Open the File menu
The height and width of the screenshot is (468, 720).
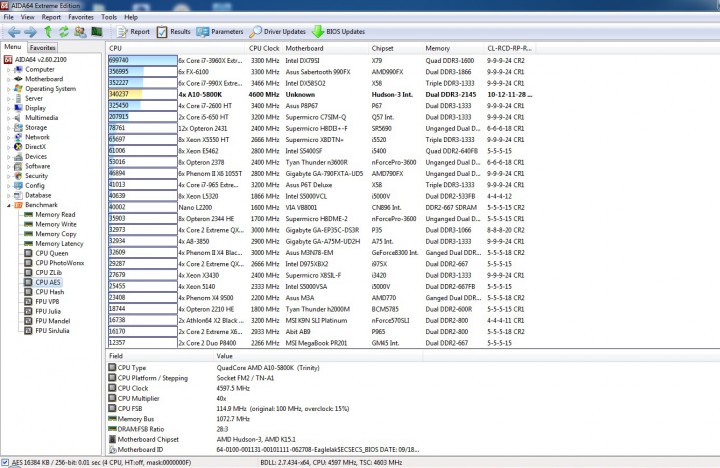(x=8, y=17)
